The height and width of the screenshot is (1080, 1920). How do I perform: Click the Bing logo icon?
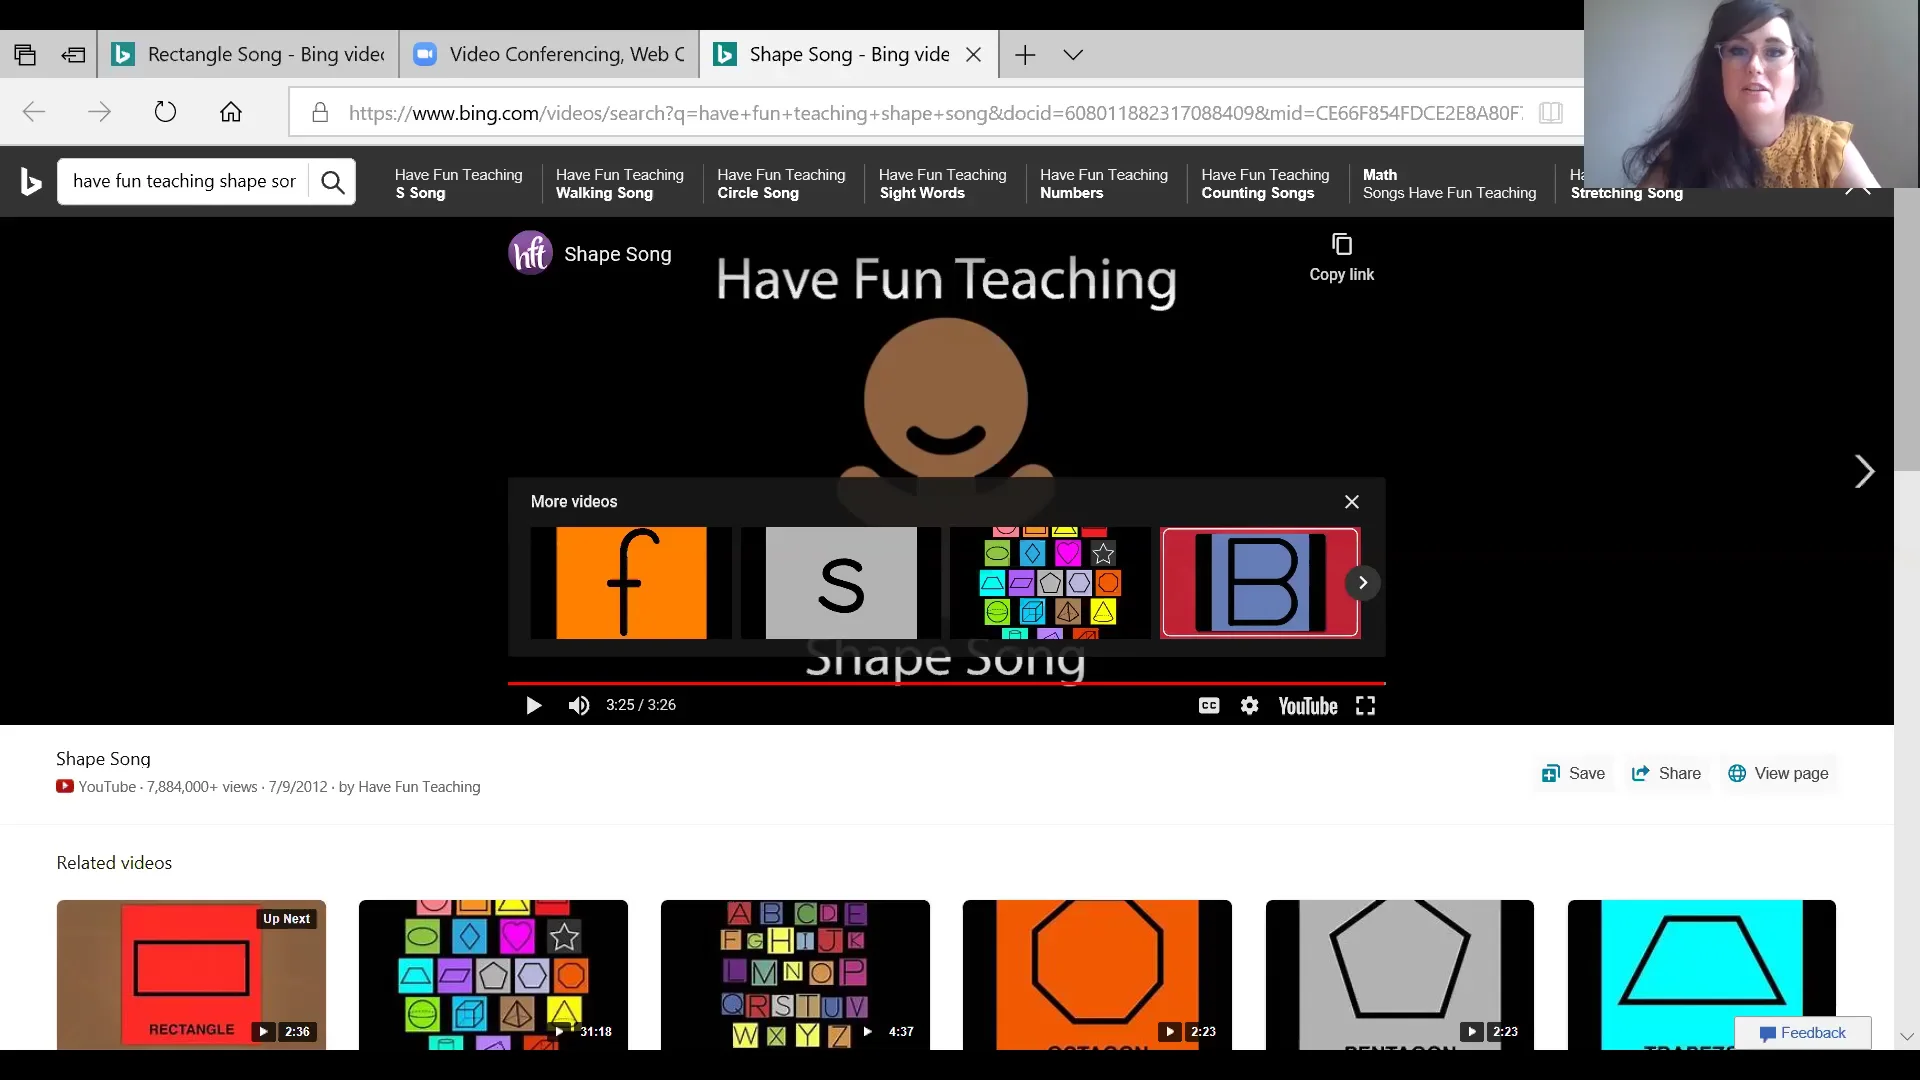[31, 182]
